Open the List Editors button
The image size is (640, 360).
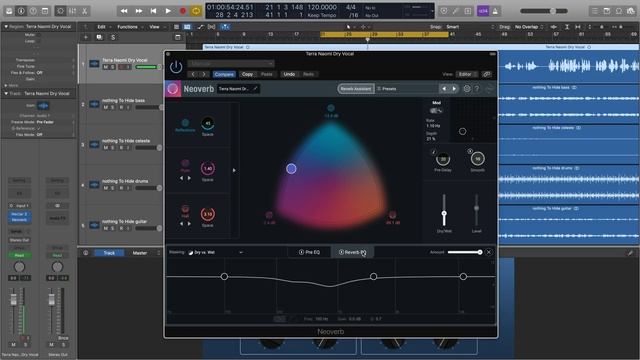595,11
